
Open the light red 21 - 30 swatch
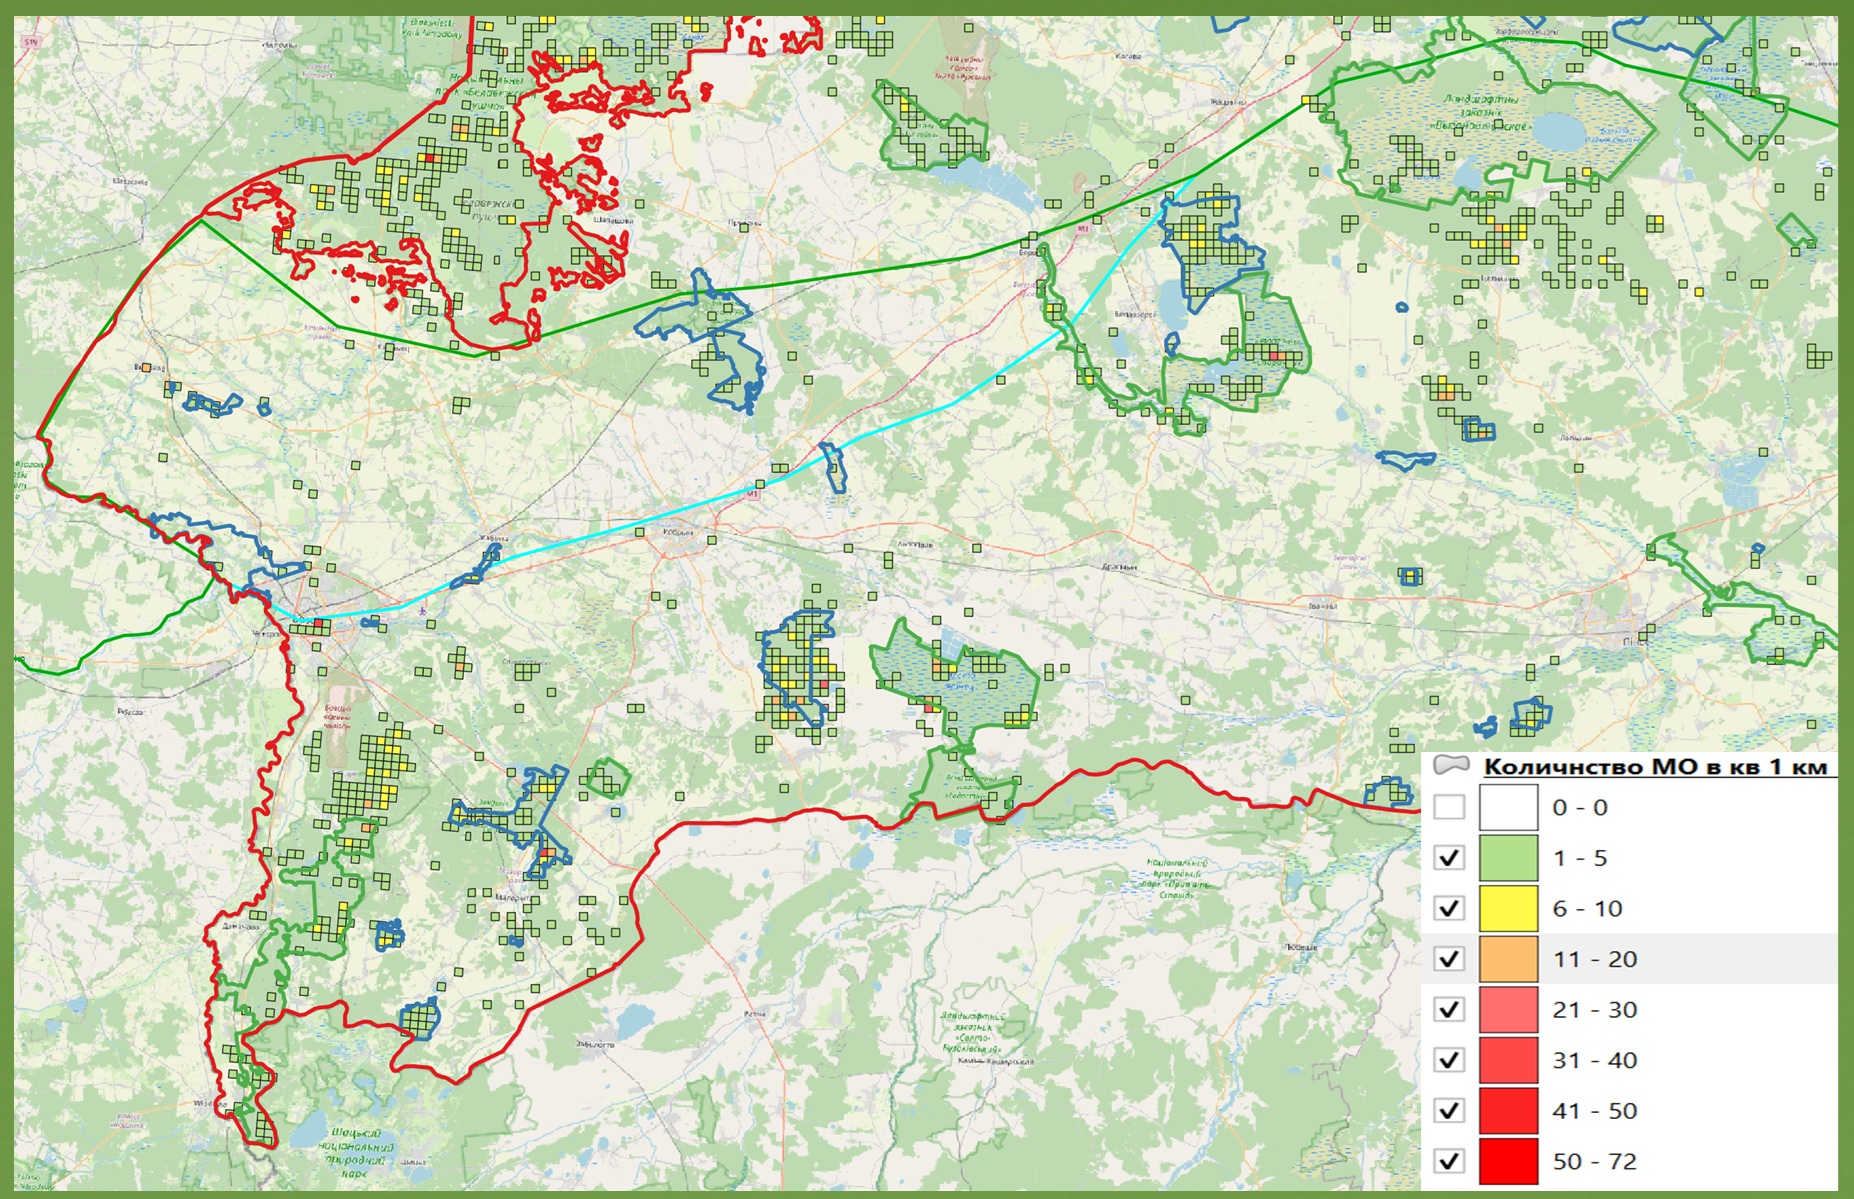click(x=1508, y=1010)
